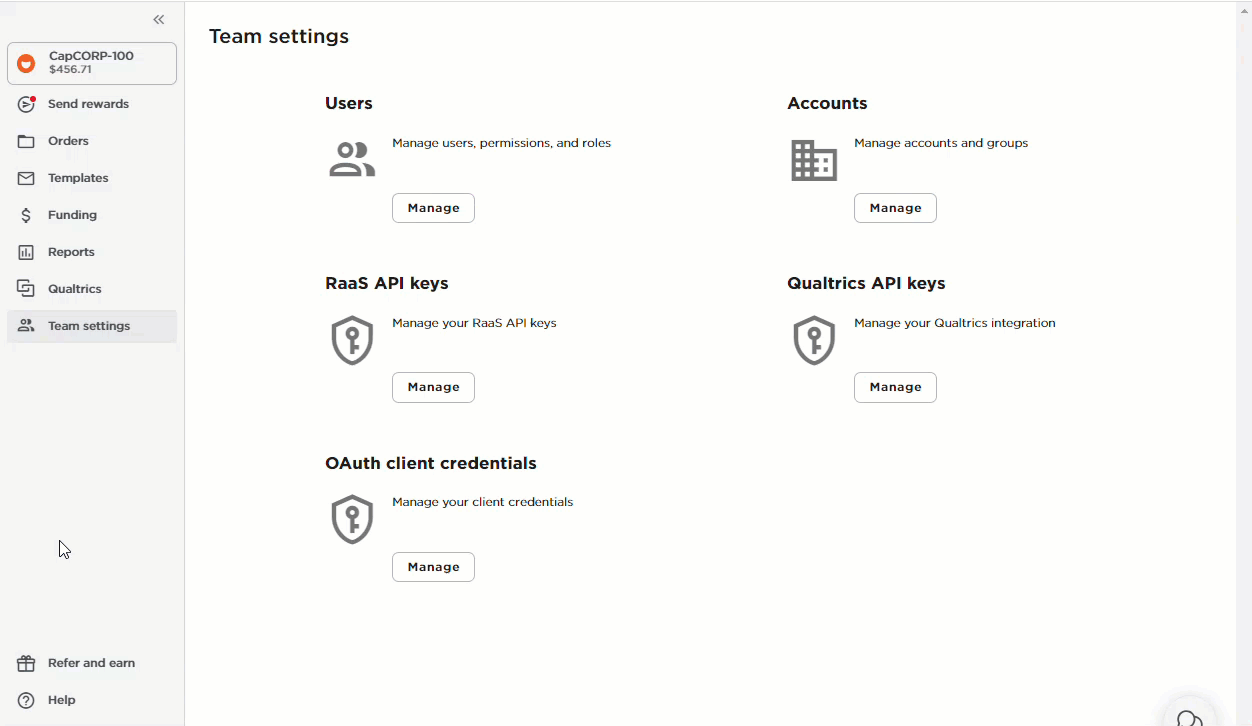Click Manage under Users

[x=433, y=208]
